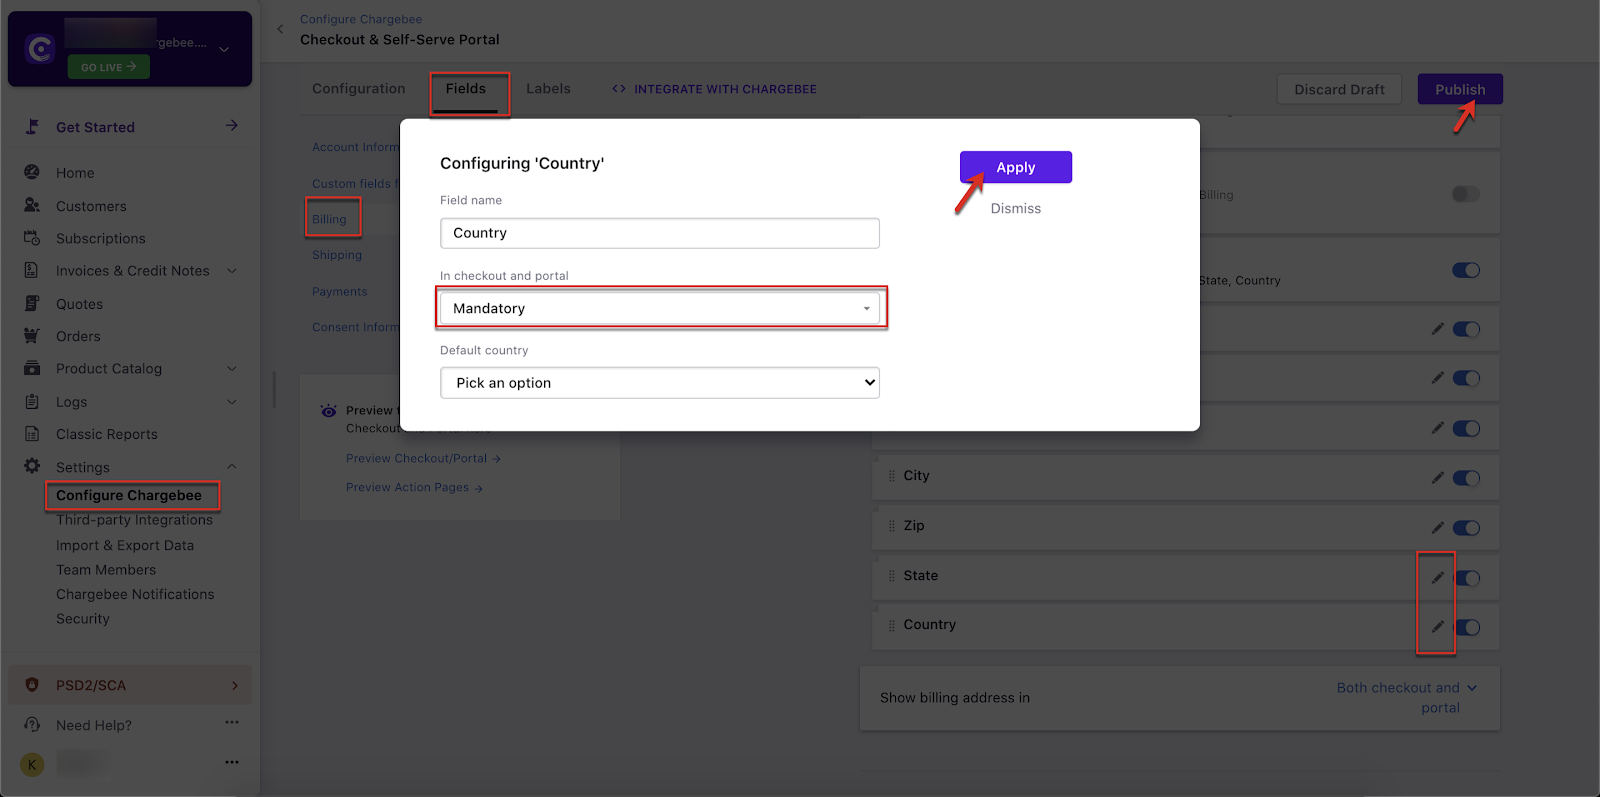Click the Chargebee logo icon

click(40, 48)
